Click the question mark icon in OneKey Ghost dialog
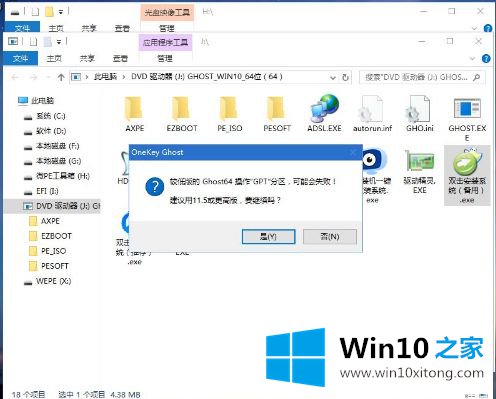 (155, 187)
